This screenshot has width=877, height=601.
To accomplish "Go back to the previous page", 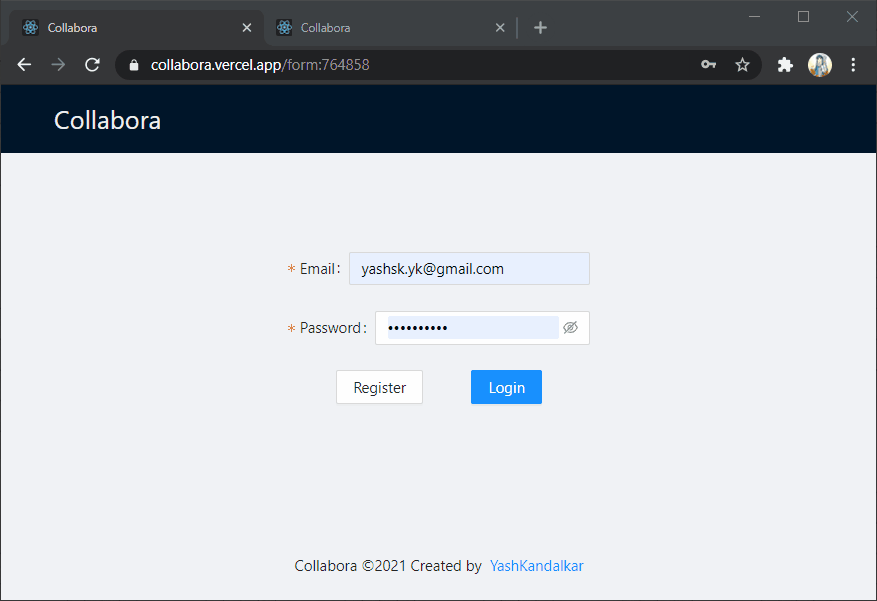I will click(24, 65).
